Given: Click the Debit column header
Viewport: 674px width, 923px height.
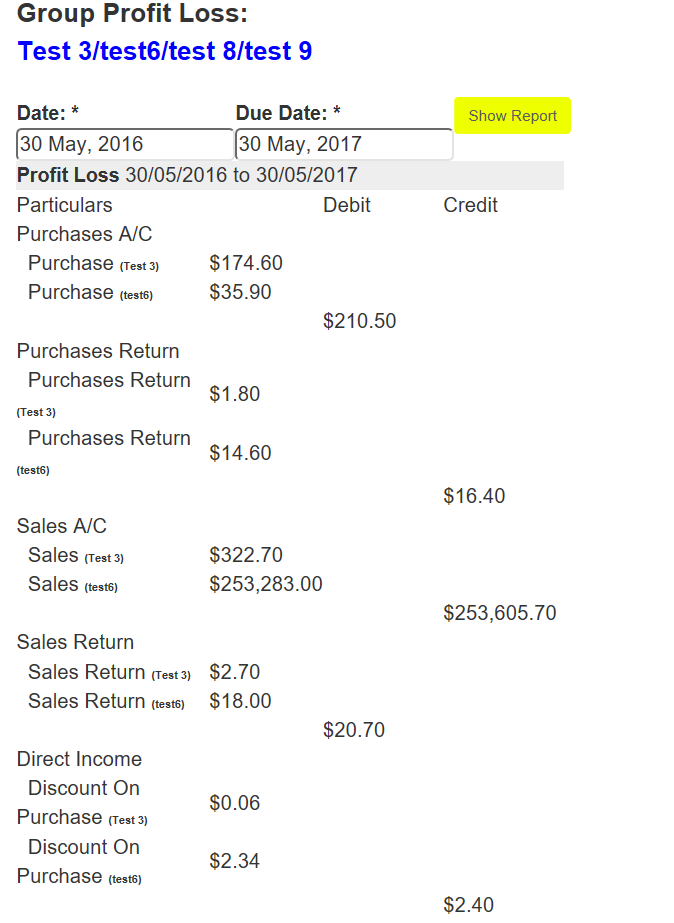Looking at the screenshot, I should tap(347, 205).
